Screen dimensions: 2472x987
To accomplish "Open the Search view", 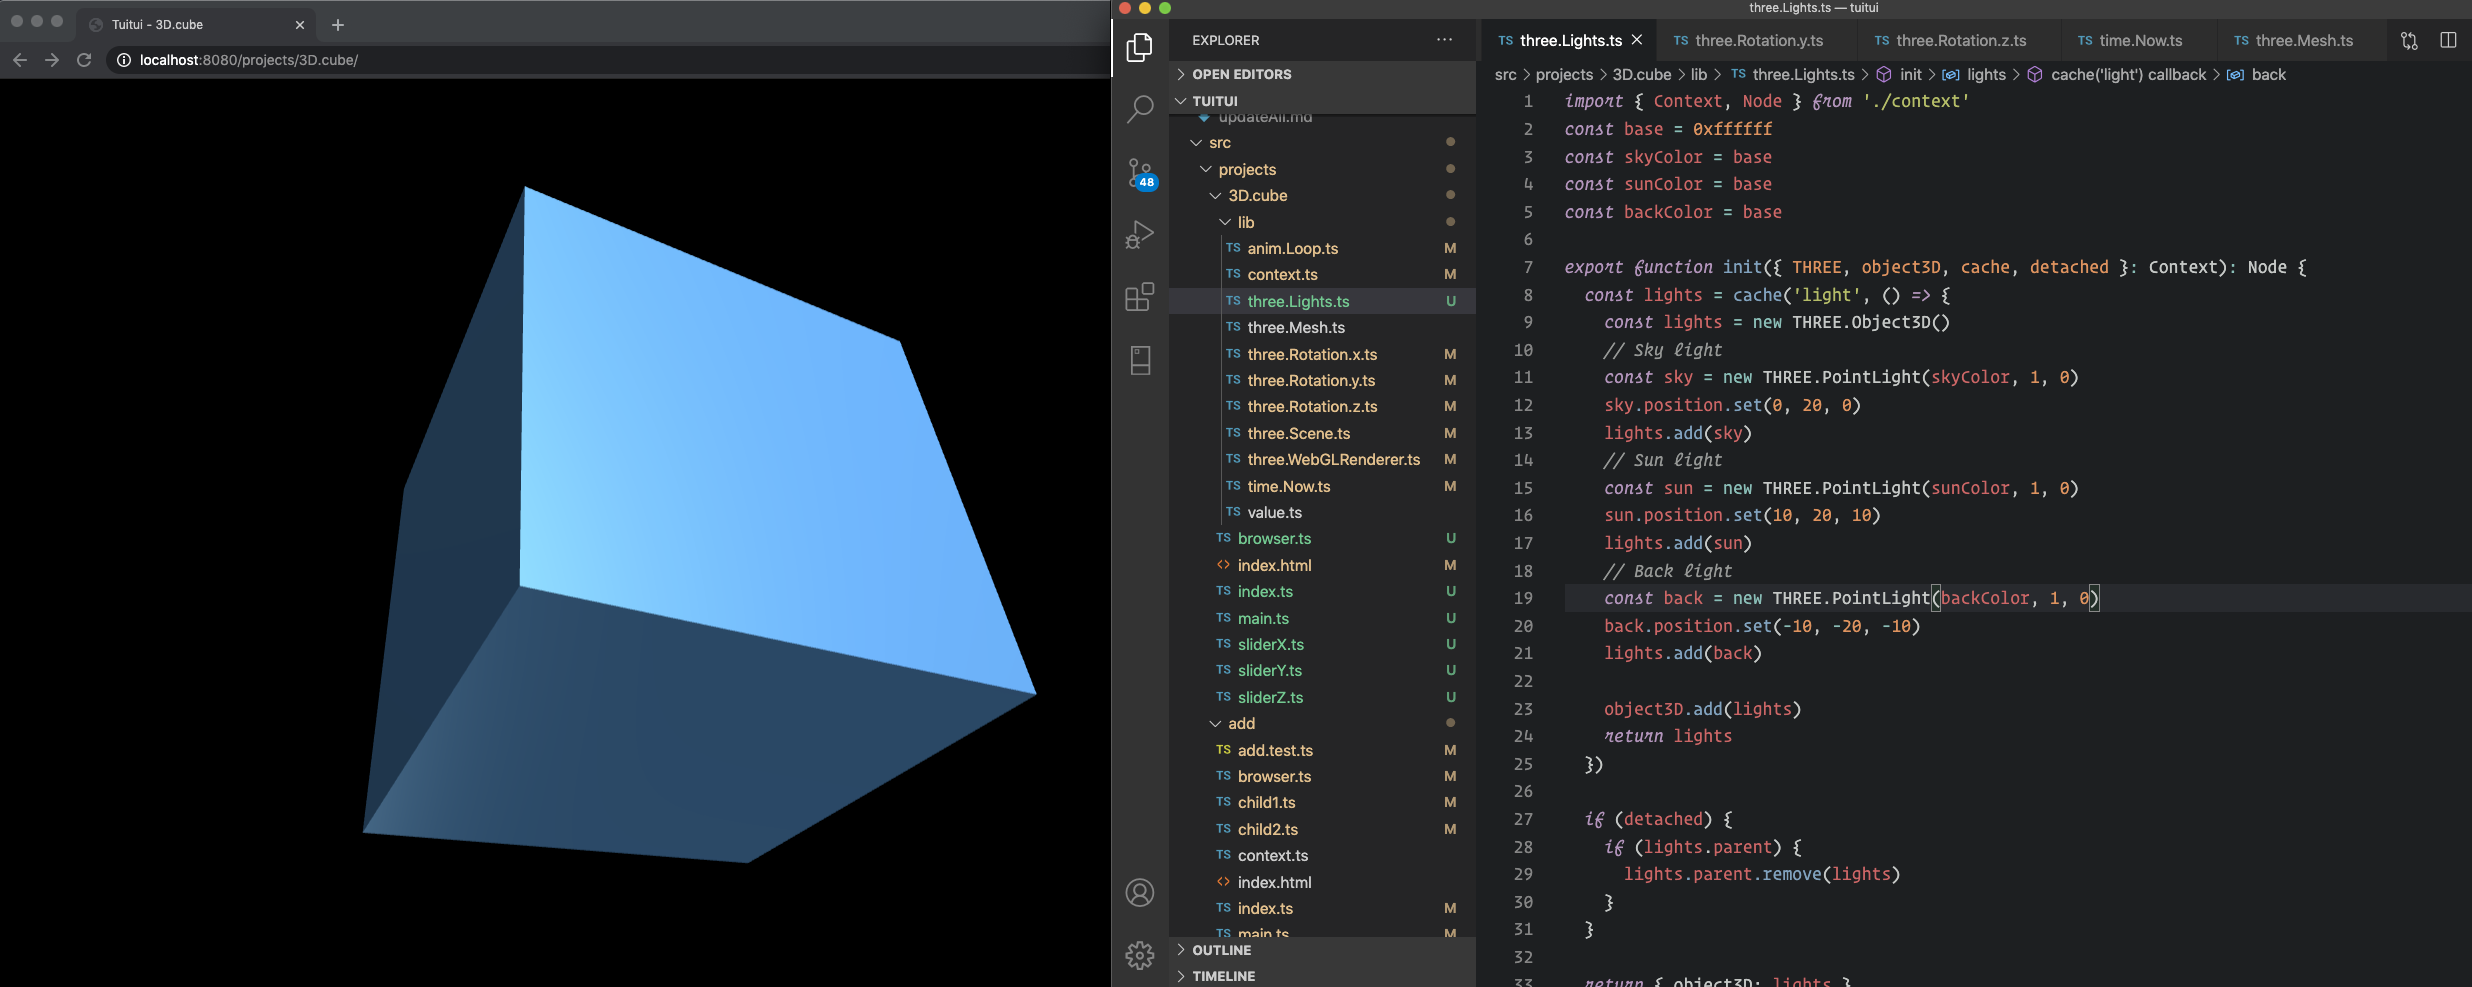I will tap(1139, 107).
